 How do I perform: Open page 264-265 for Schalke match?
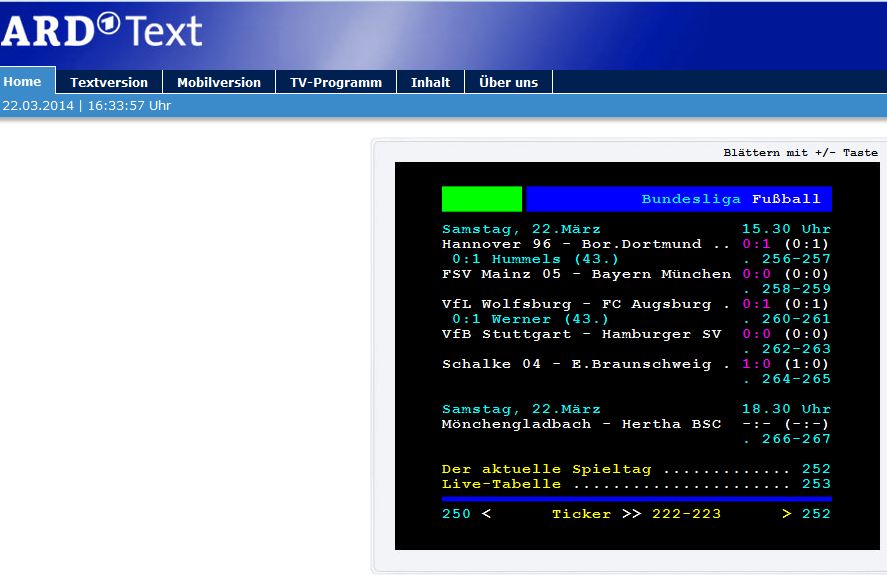[x=796, y=379]
